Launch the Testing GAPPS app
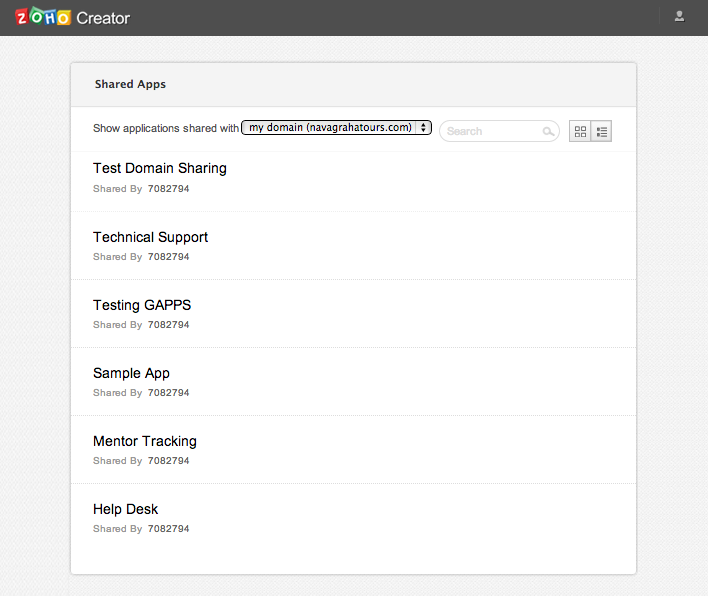This screenshot has height=596, width=708. 142,305
